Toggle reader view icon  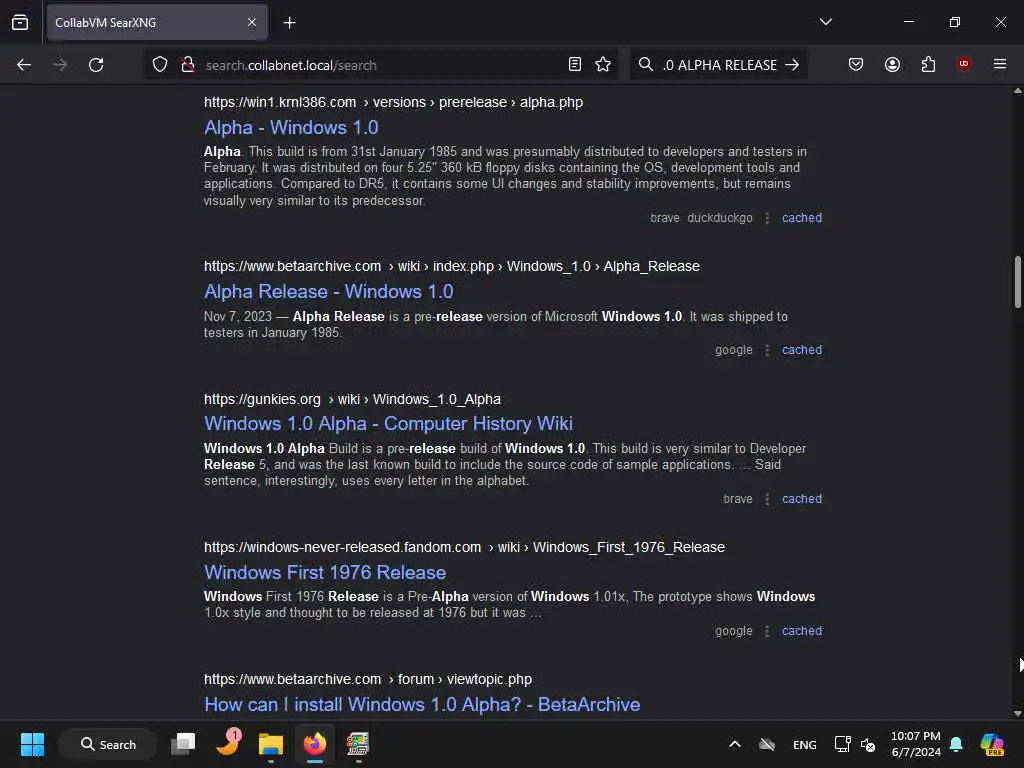tap(575, 65)
